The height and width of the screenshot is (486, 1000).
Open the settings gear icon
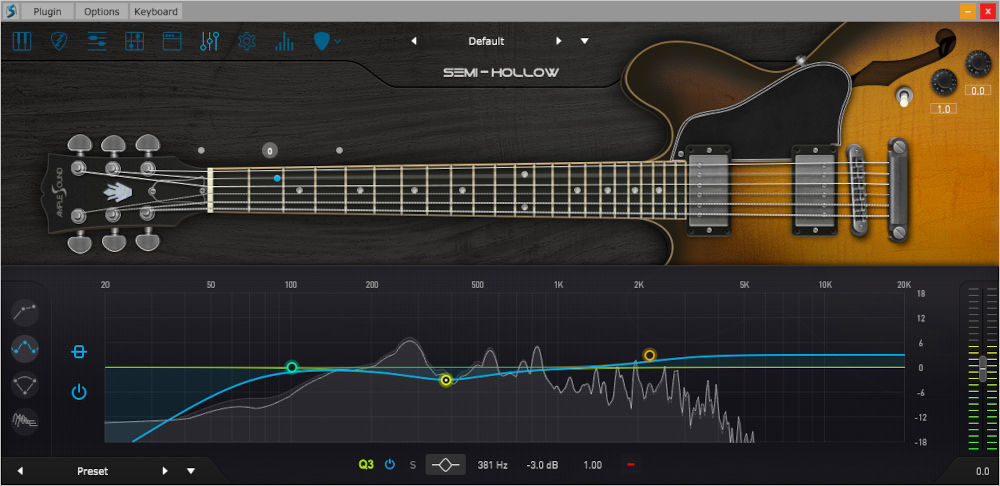(x=247, y=41)
